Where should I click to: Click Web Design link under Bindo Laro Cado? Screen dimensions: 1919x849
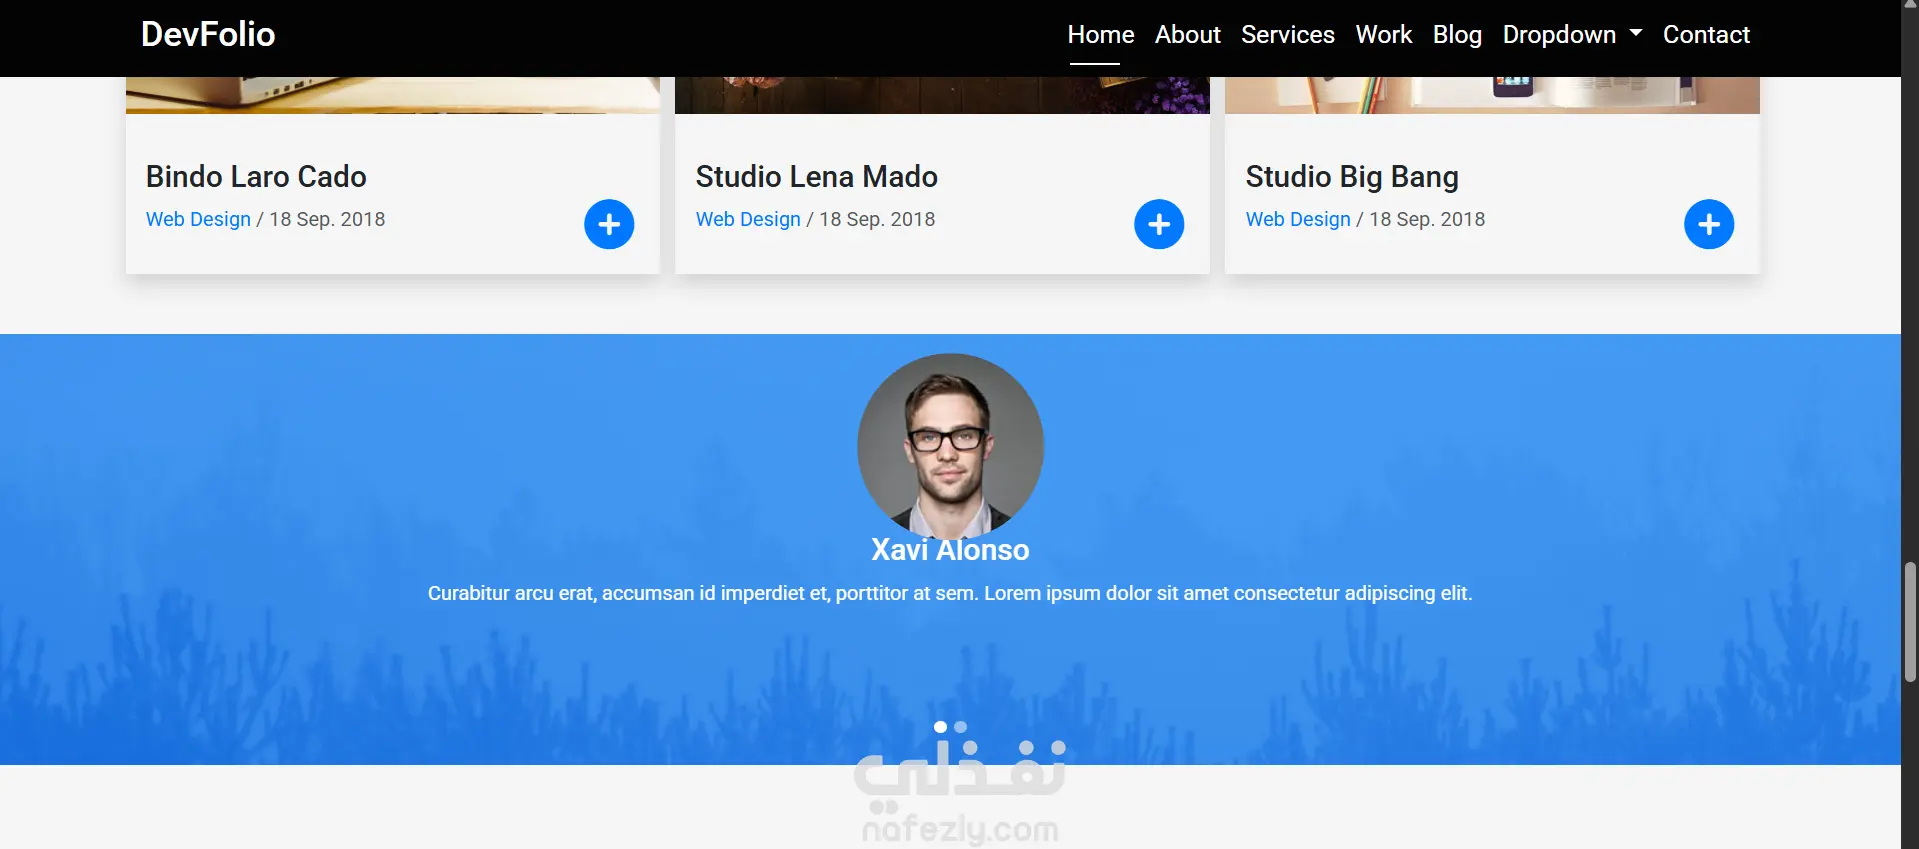198,220
